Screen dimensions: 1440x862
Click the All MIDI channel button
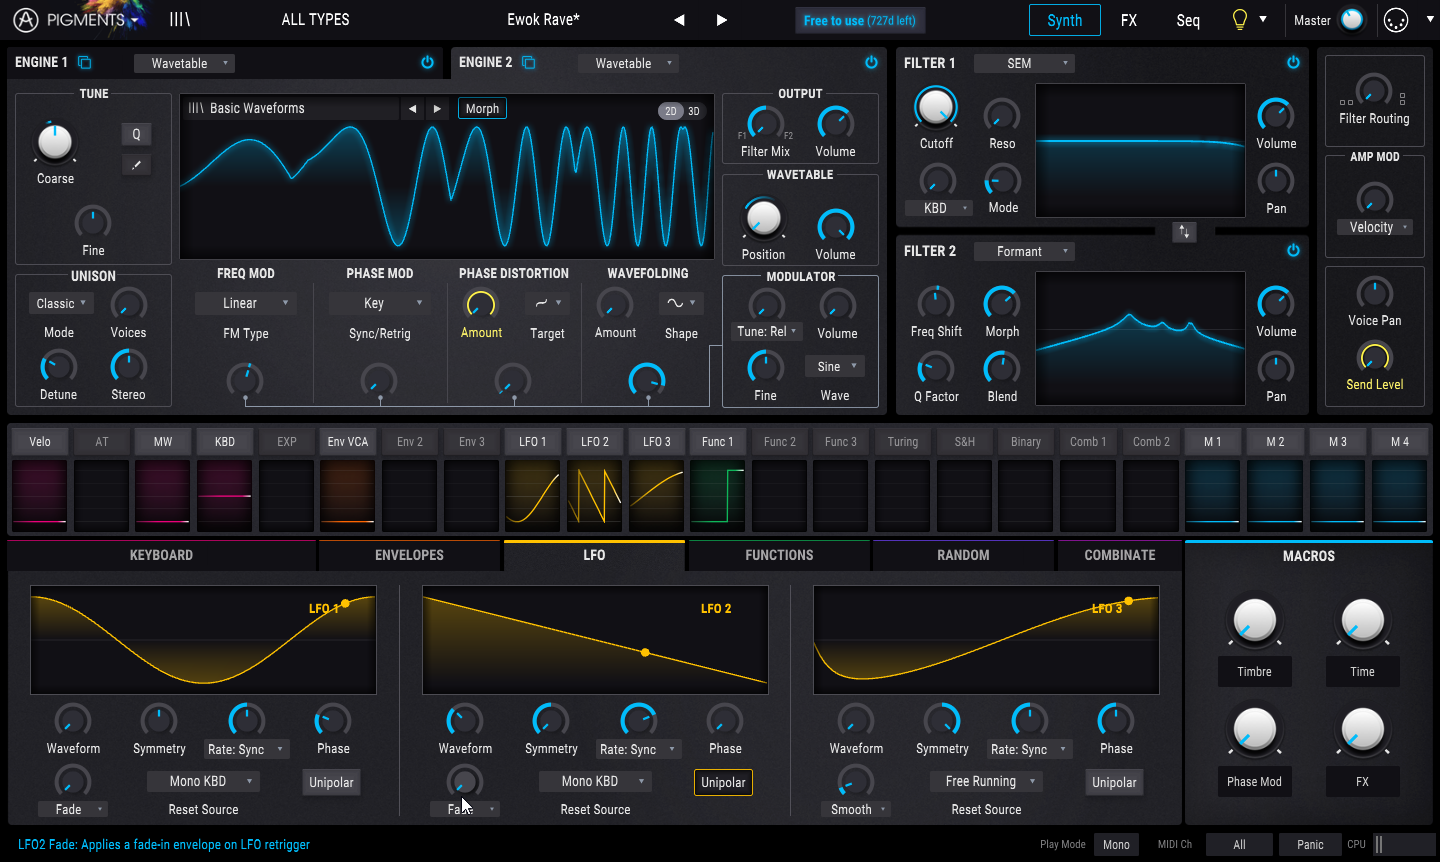tap(1239, 844)
